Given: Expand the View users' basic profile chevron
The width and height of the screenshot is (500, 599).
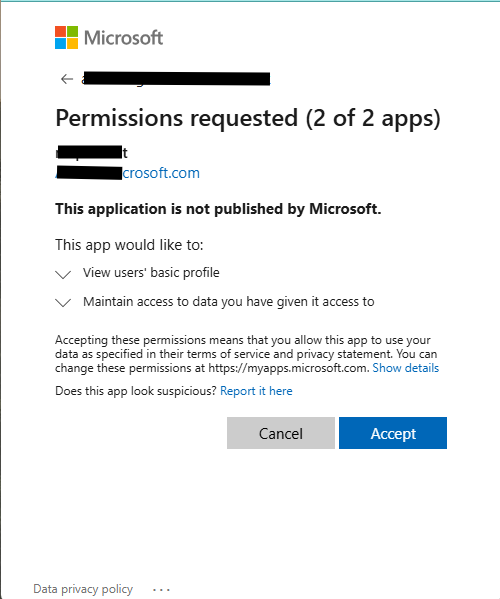Looking at the screenshot, I should click(x=63, y=274).
